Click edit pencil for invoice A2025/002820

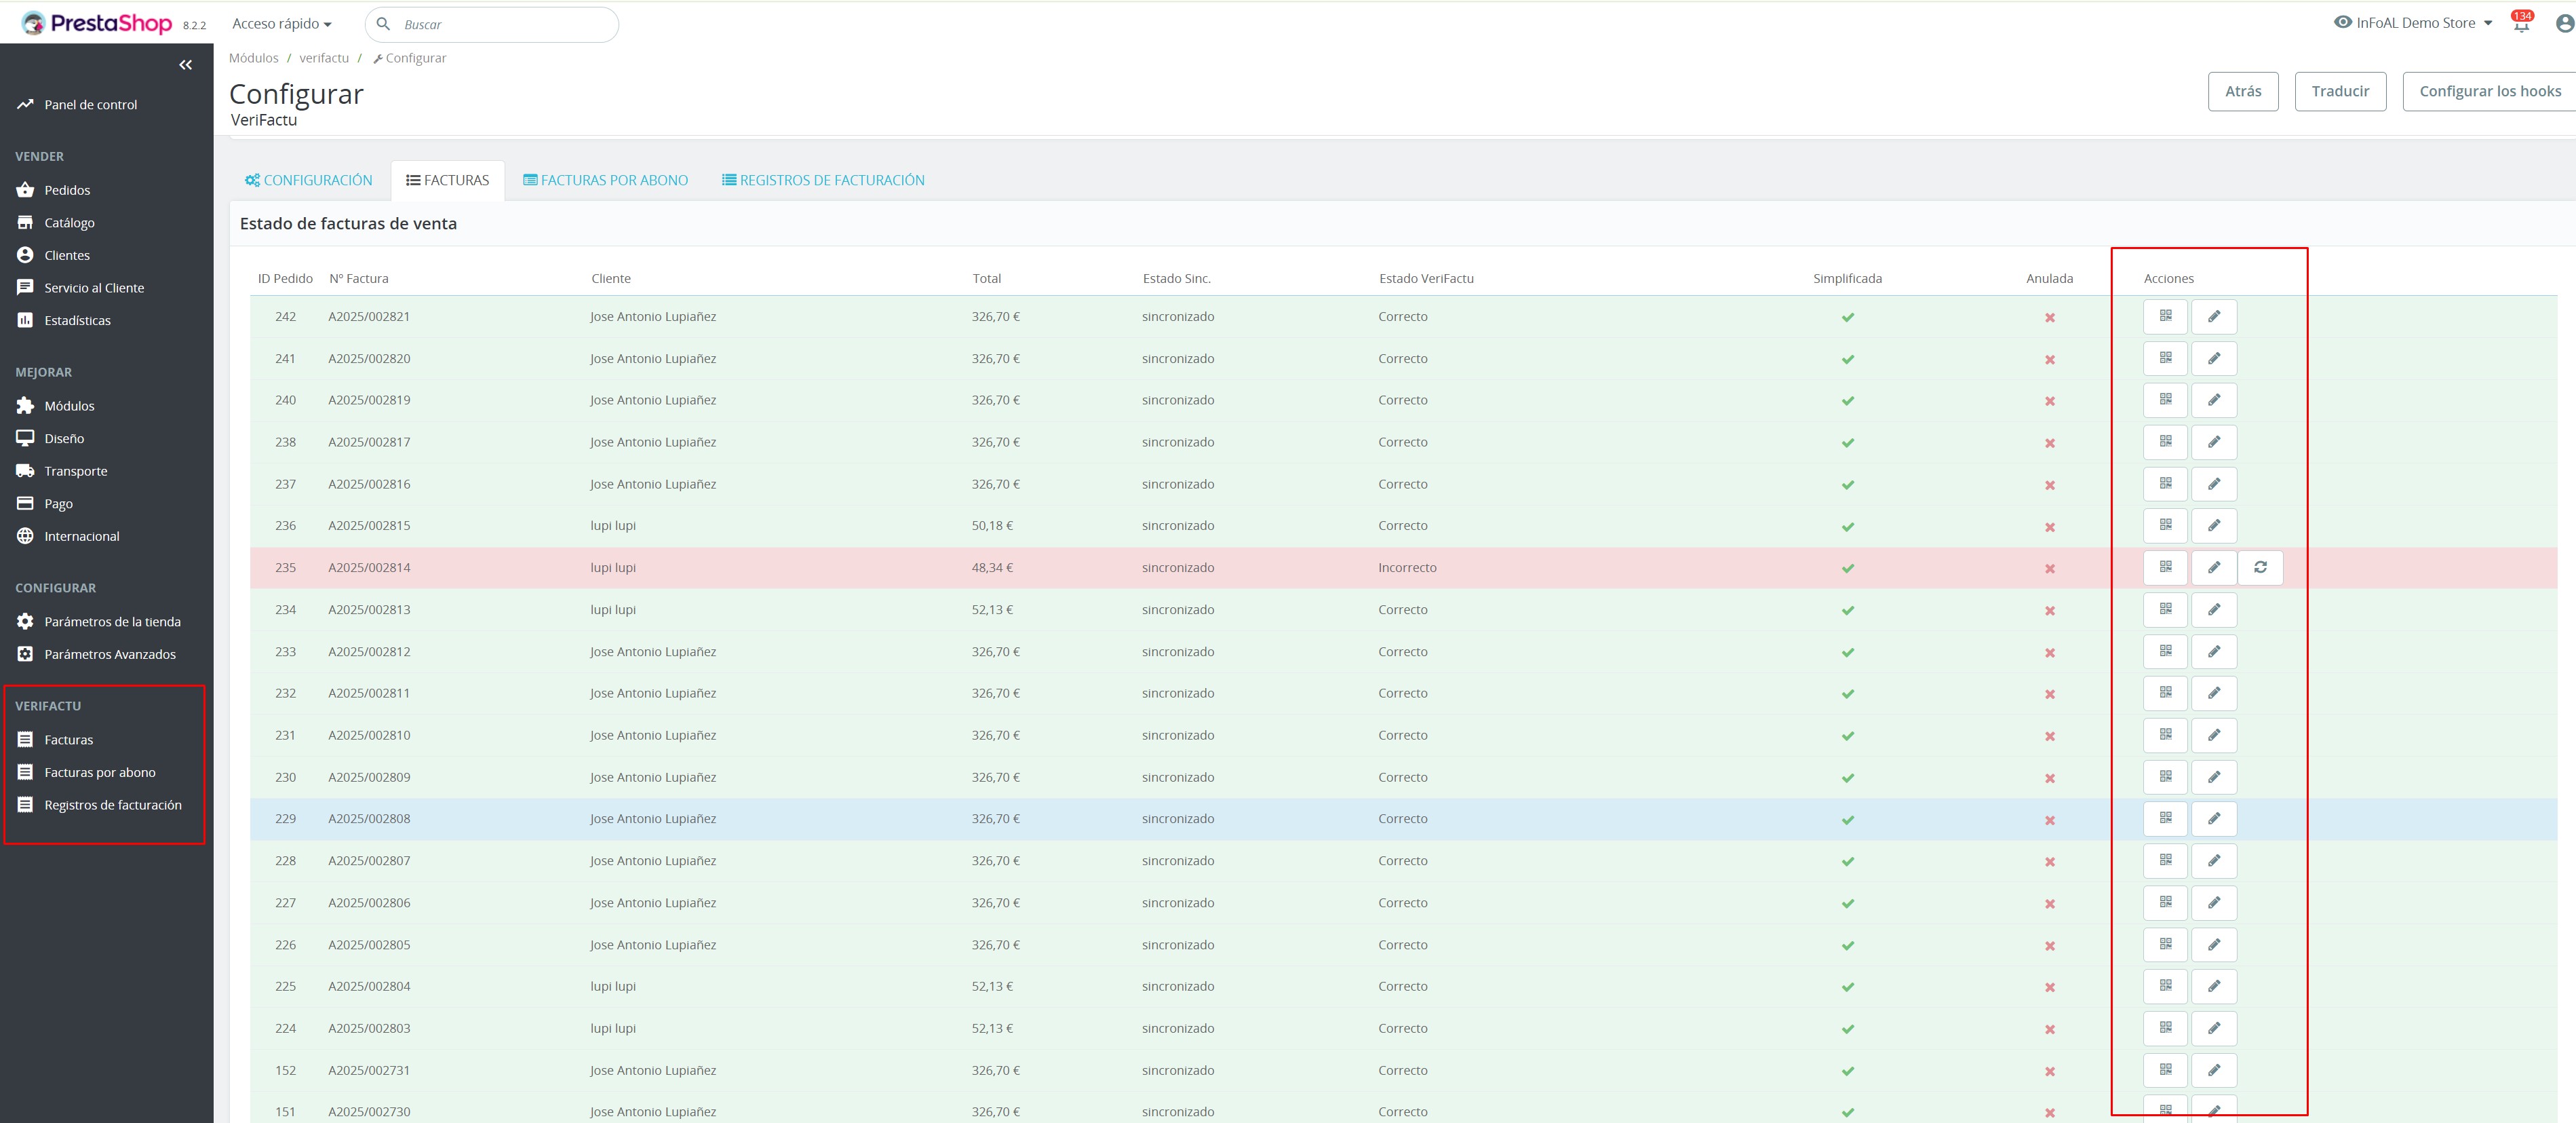point(2213,358)
